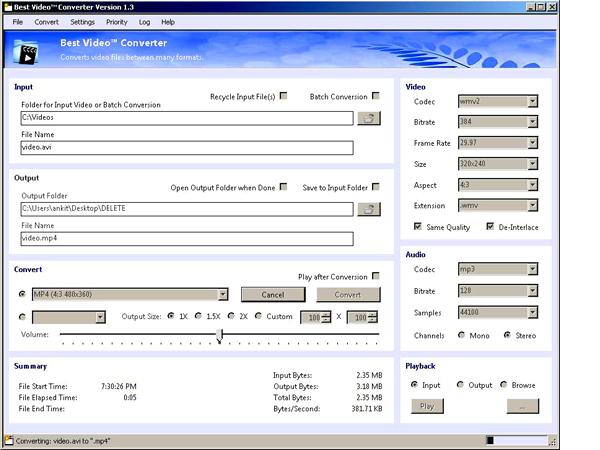Click the conversion progress bar in status bar
Screen dimensions: 600x450
(x=517, y=440)
